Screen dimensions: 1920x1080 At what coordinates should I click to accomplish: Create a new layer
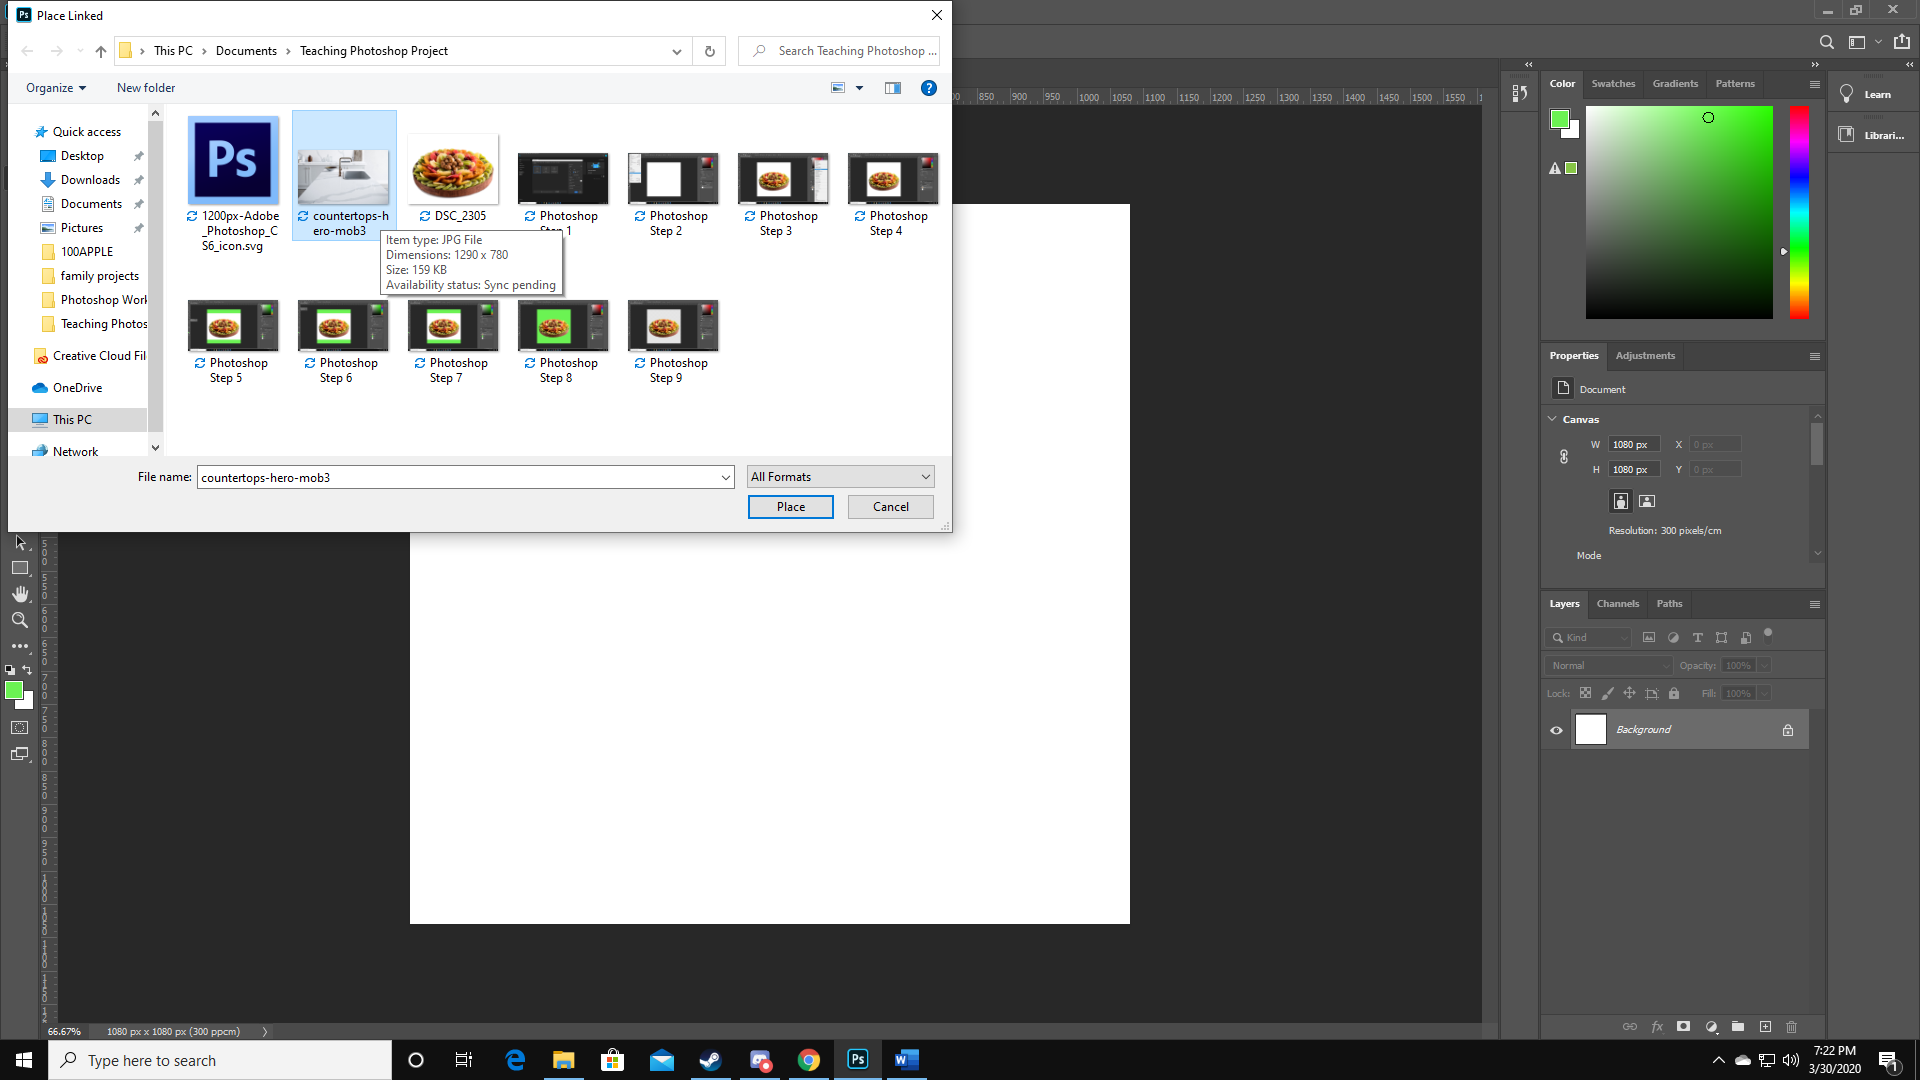1765,1026
